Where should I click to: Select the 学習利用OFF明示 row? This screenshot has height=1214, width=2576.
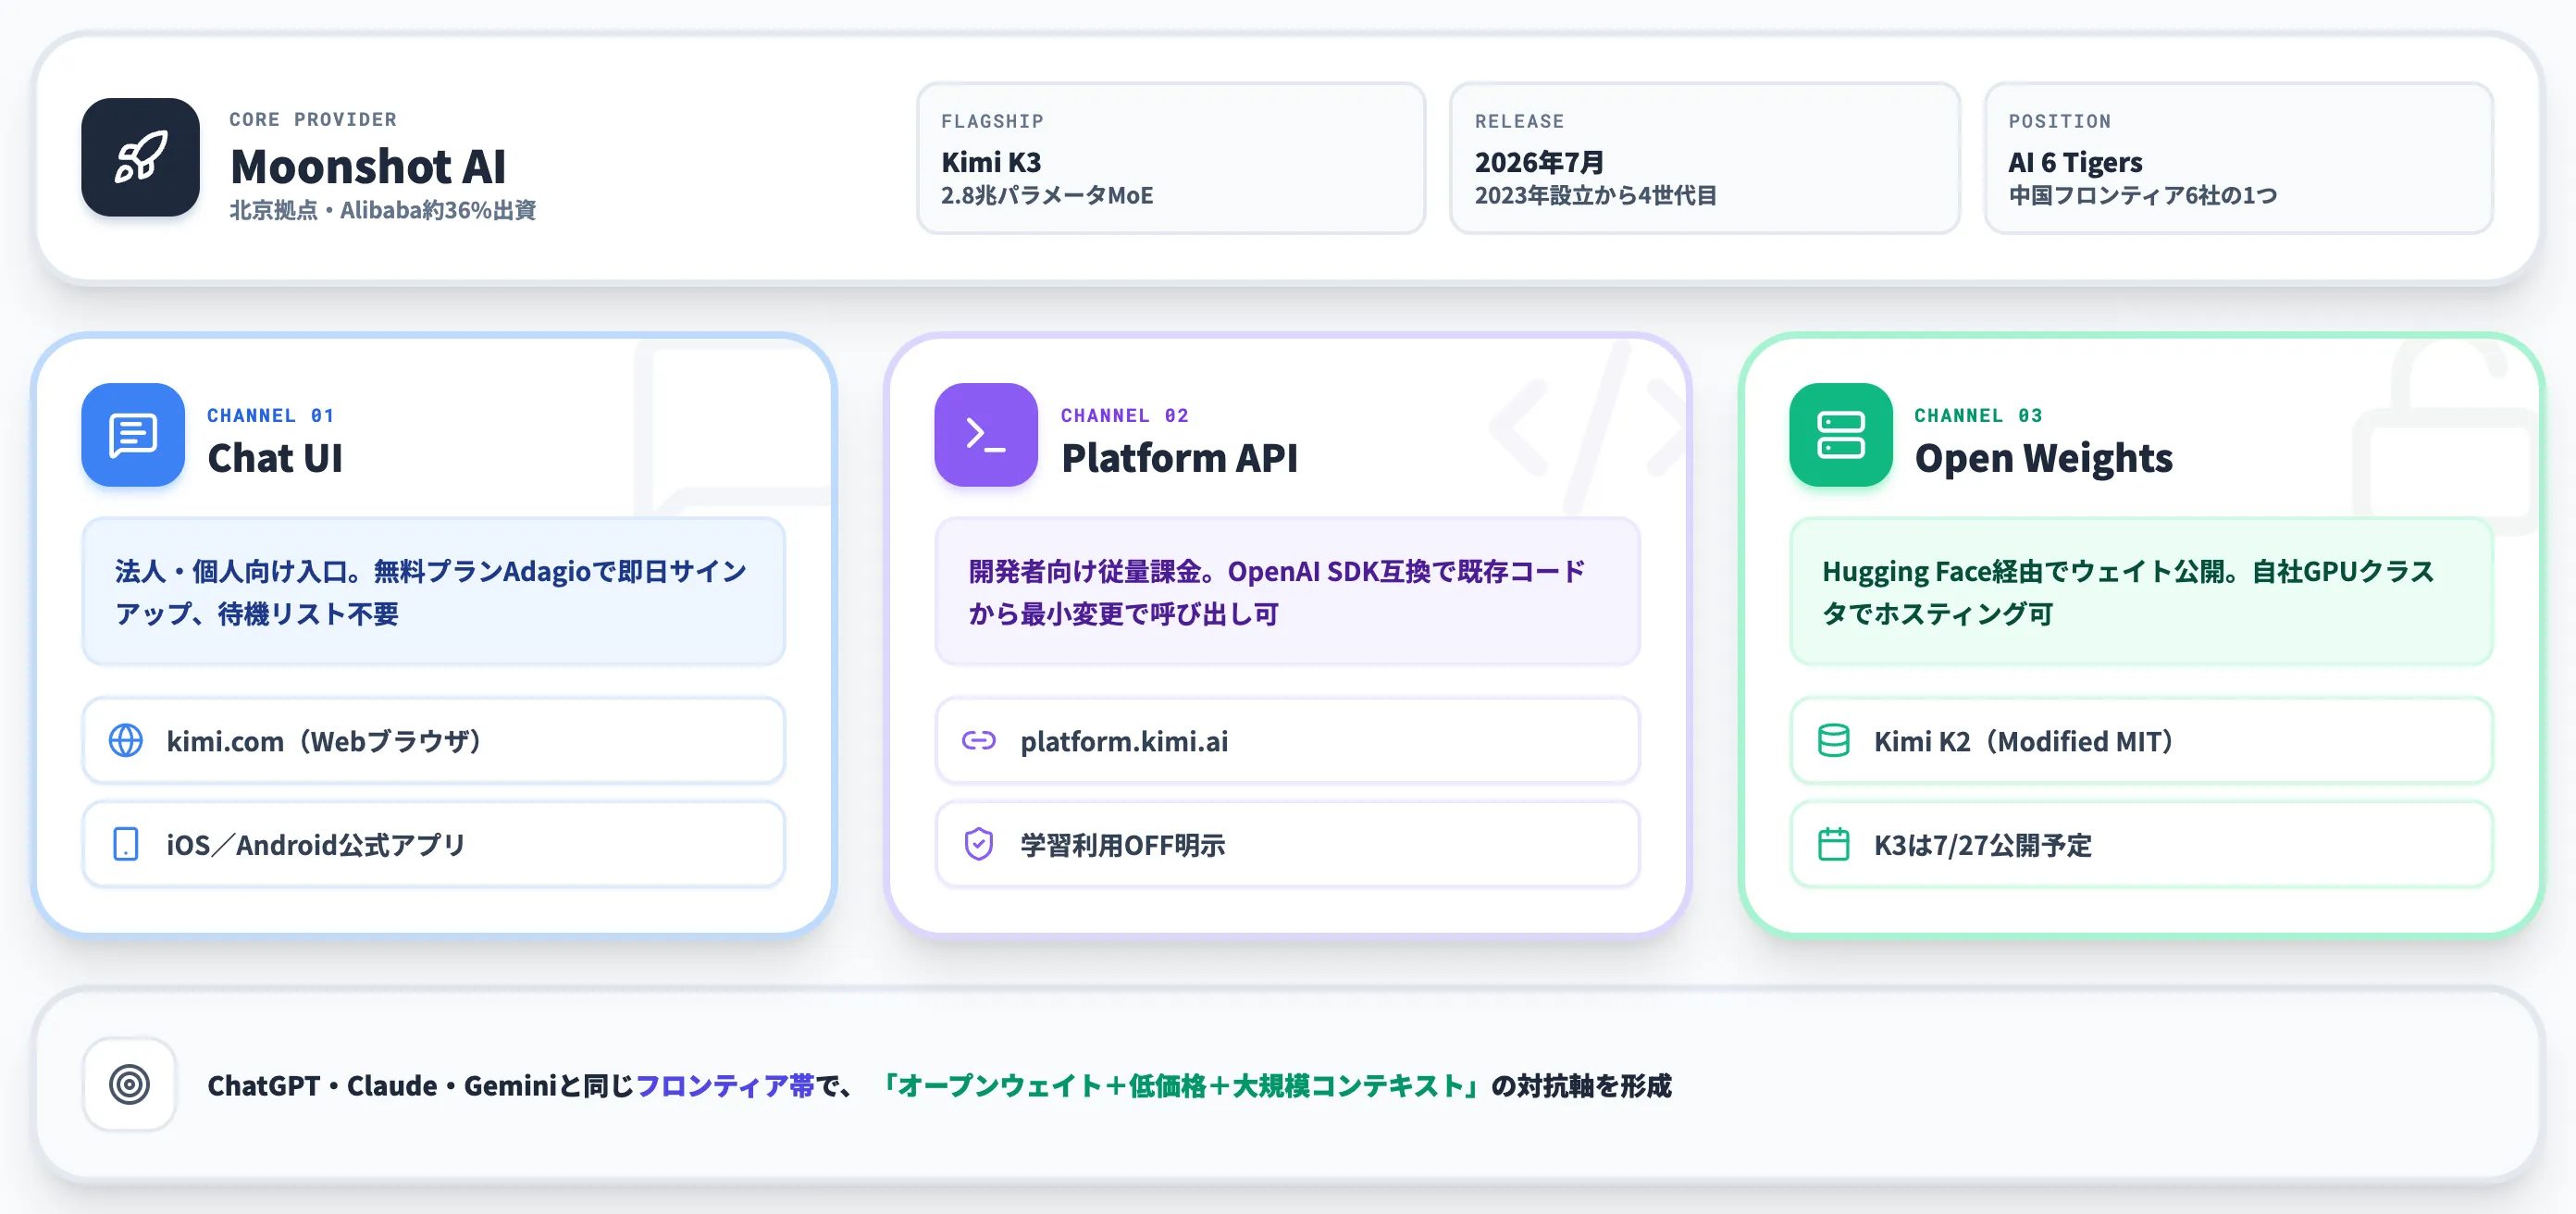pos(1287,844)
